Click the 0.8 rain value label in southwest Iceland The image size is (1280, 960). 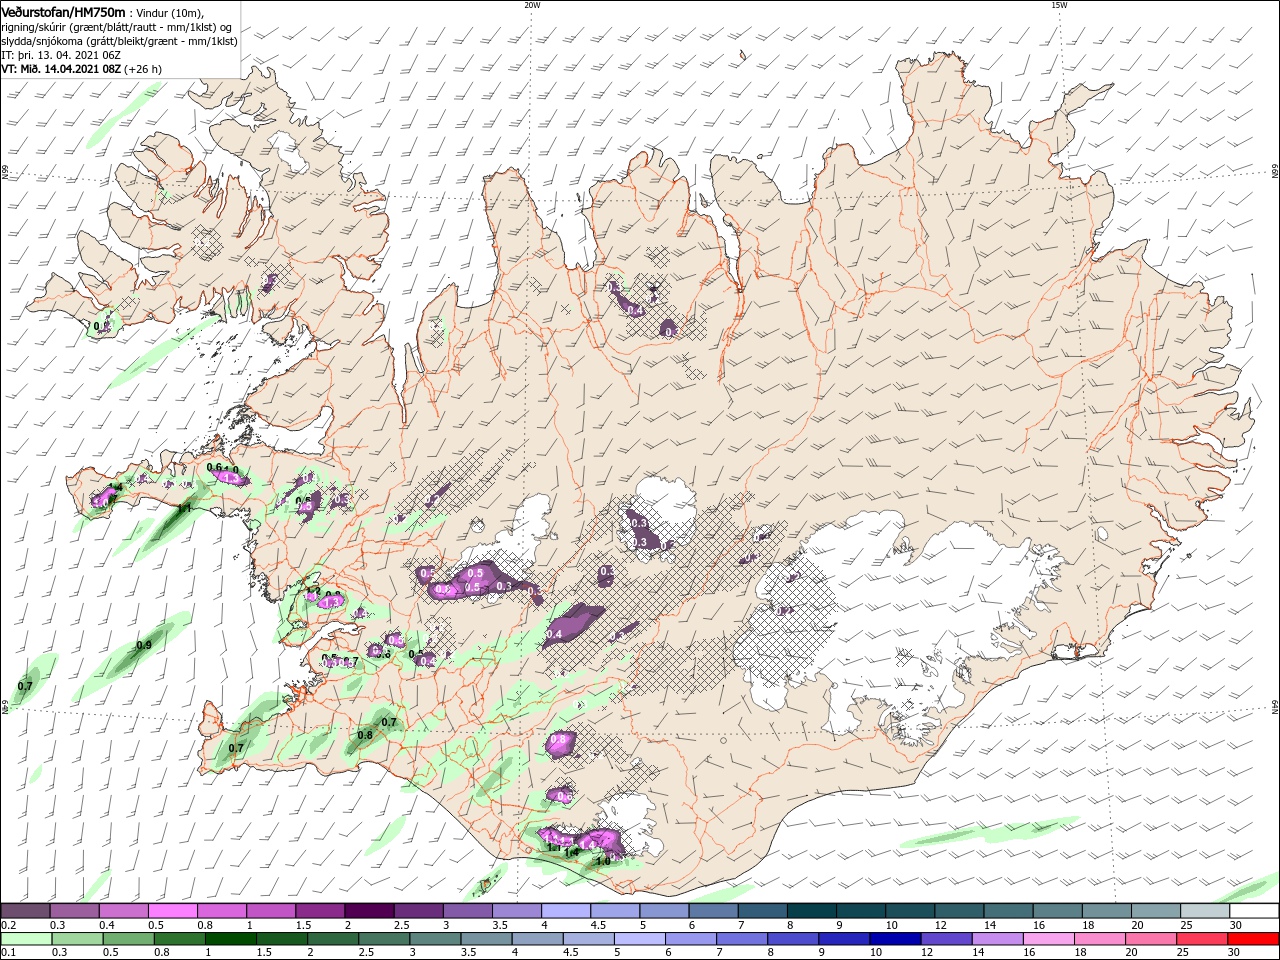pyautogui.click(x=365, y=735)
